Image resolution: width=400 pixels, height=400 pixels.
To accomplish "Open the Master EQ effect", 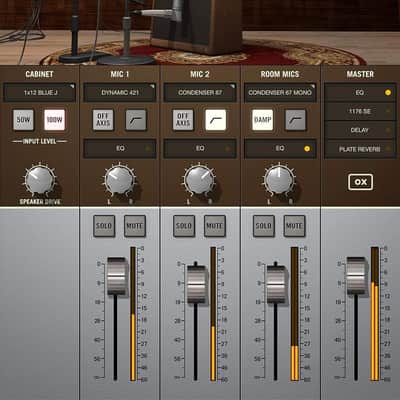I will pyautogui.click(x=360, y=93).
